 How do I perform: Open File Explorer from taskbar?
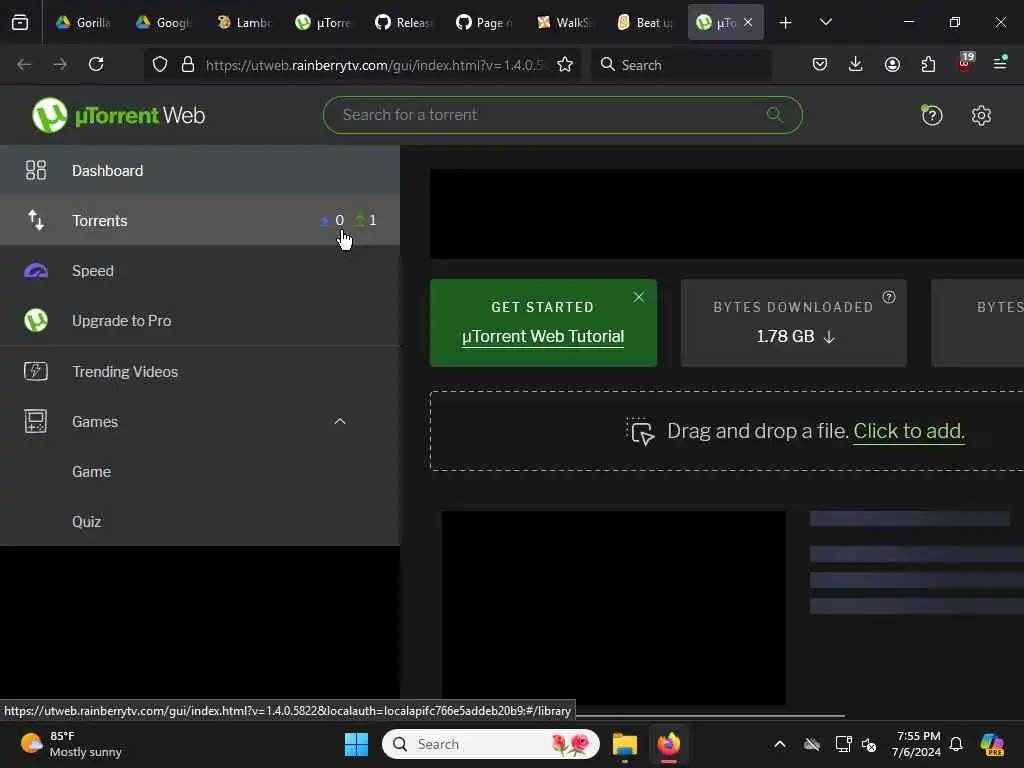(624, 744)
